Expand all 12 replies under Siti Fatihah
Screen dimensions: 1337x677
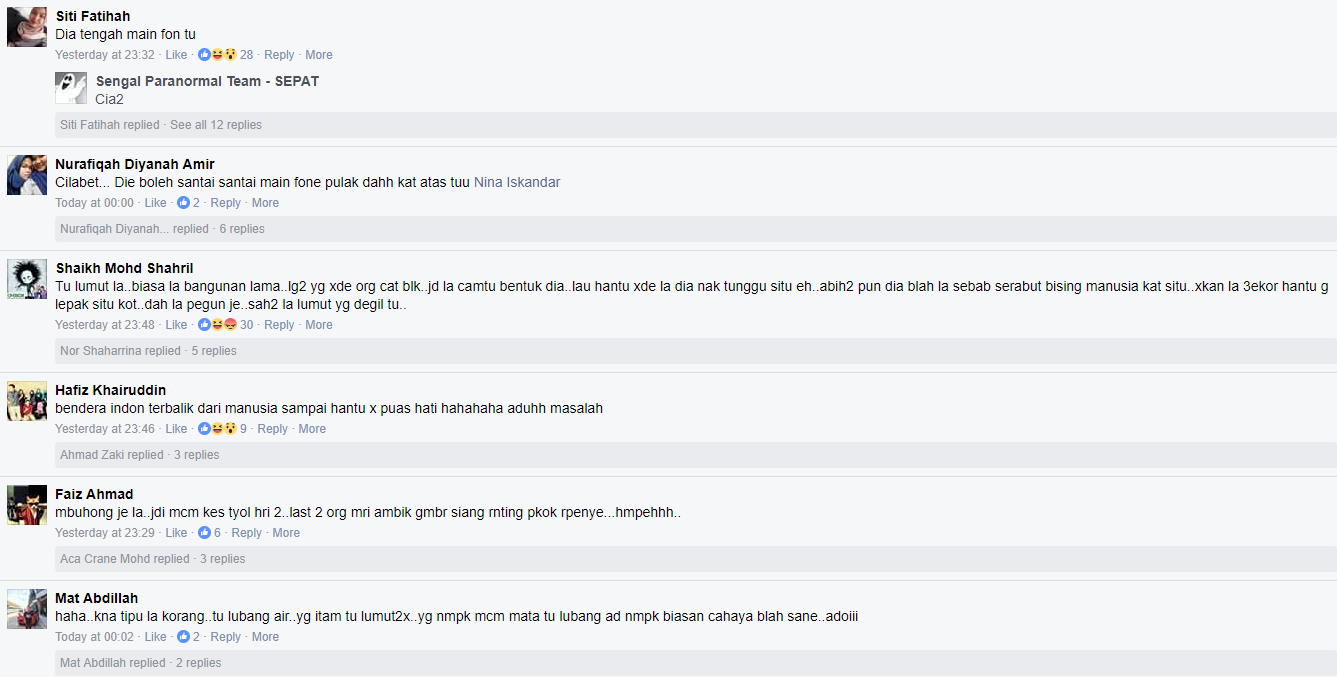[215, 125]
